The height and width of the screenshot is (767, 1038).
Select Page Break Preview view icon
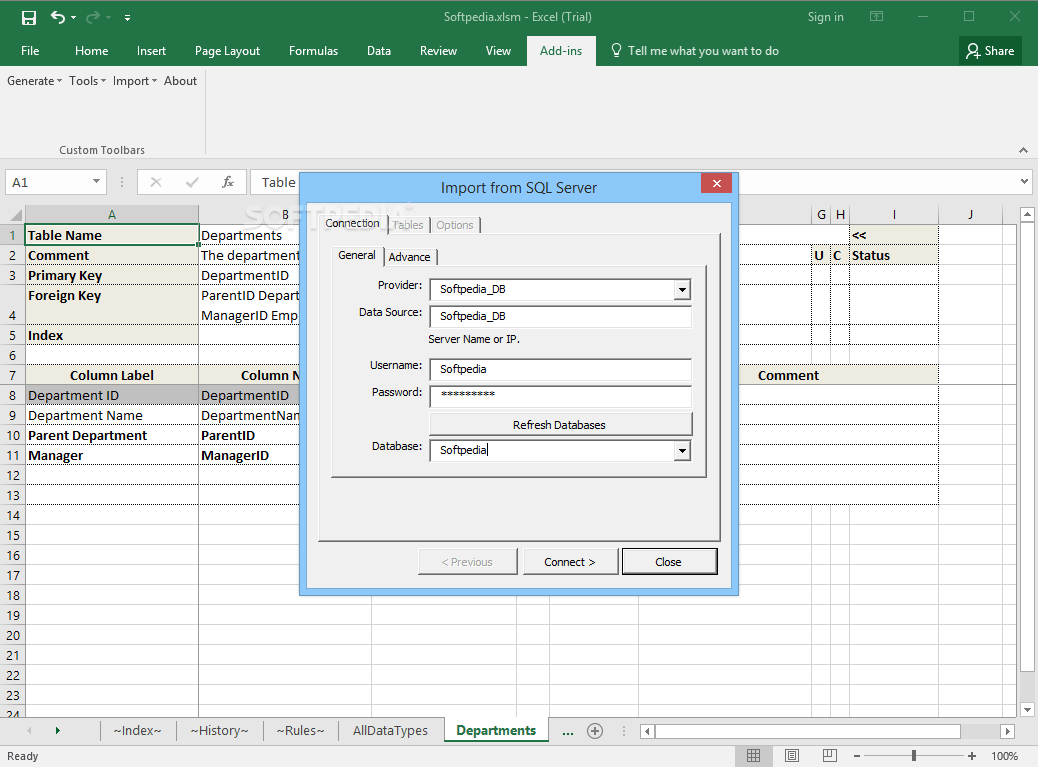[x=828, y=756]
